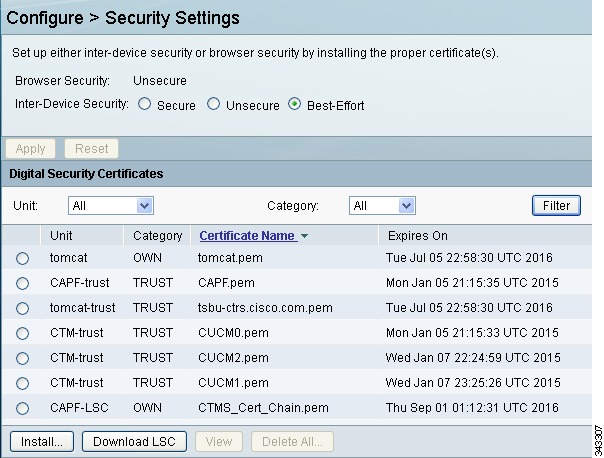Expand the Category filter dropdown

coord(382,205)
